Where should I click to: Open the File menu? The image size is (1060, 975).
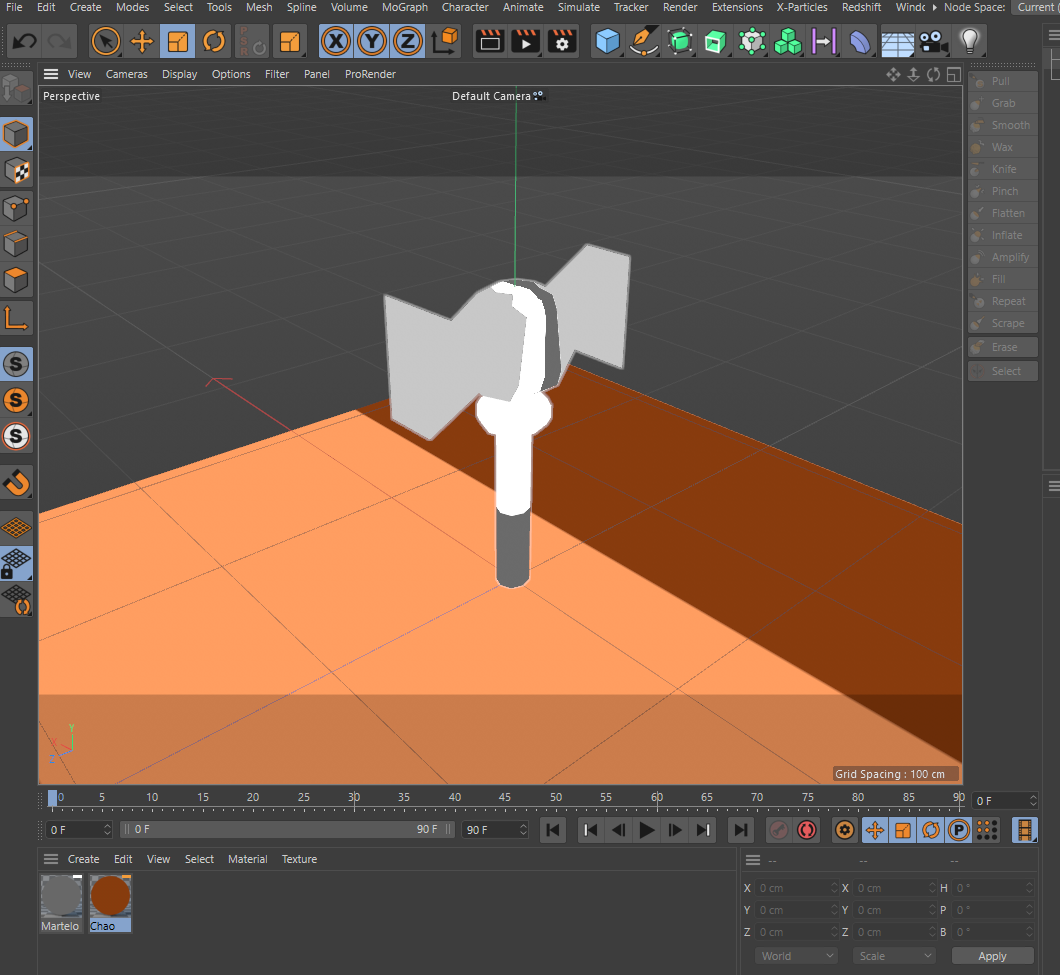(14, 7)
